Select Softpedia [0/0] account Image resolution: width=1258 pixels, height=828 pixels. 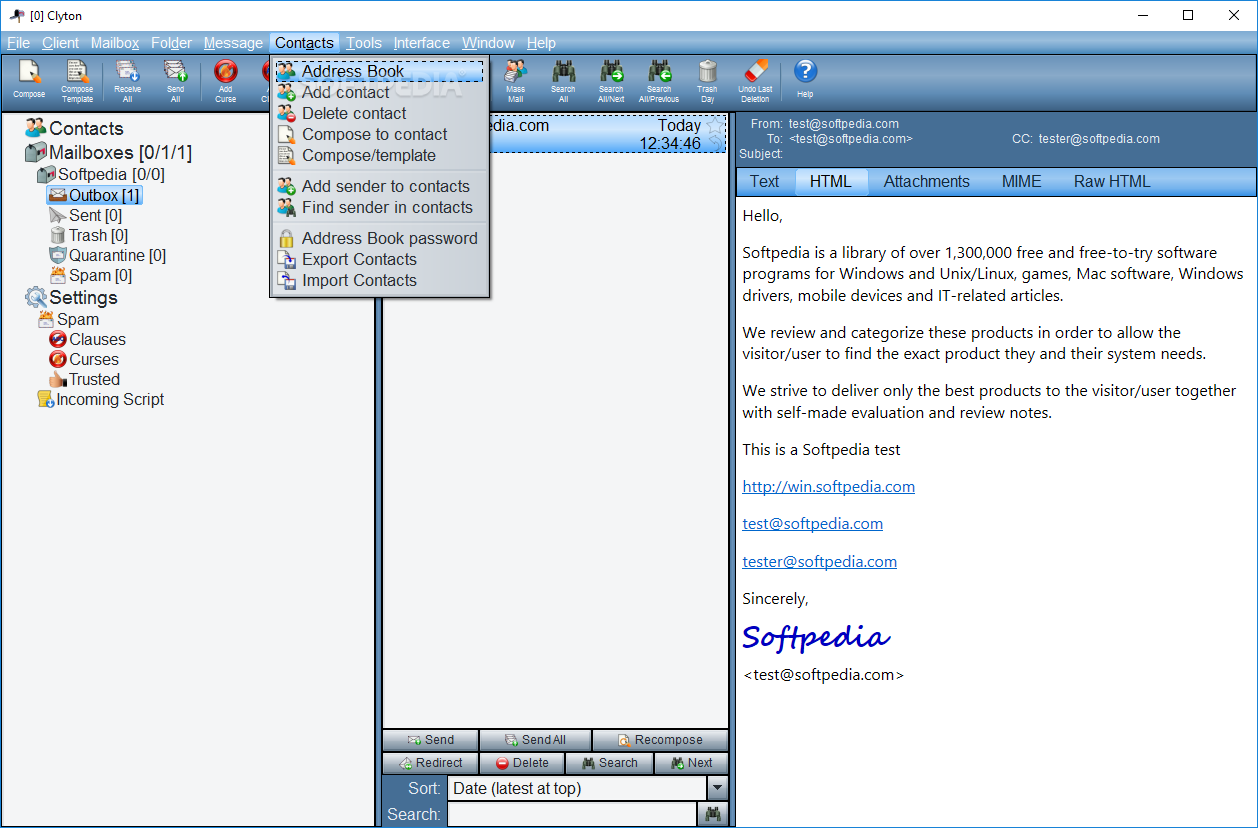(x=101, y=174)
